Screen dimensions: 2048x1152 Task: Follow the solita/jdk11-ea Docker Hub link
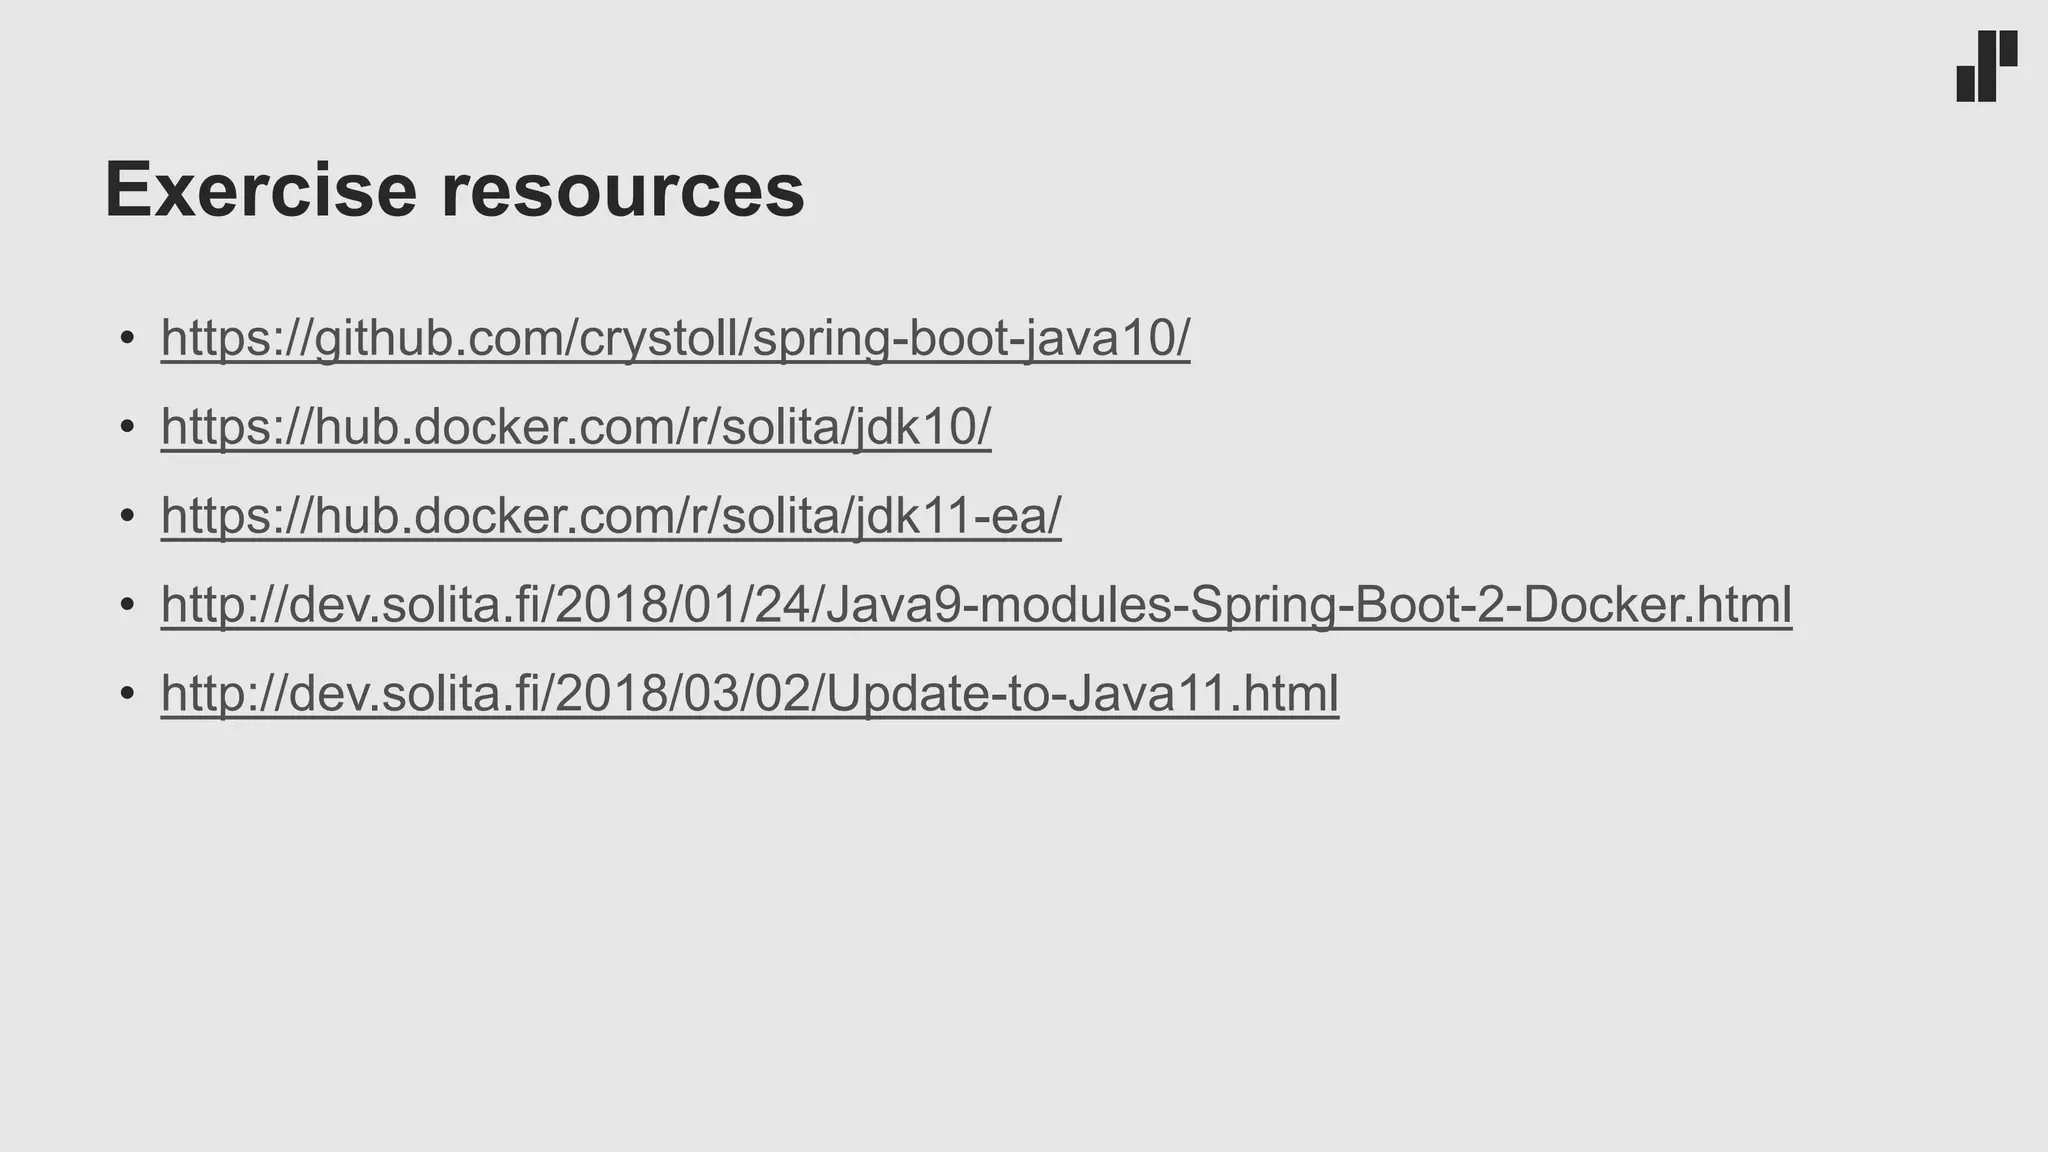610,516
